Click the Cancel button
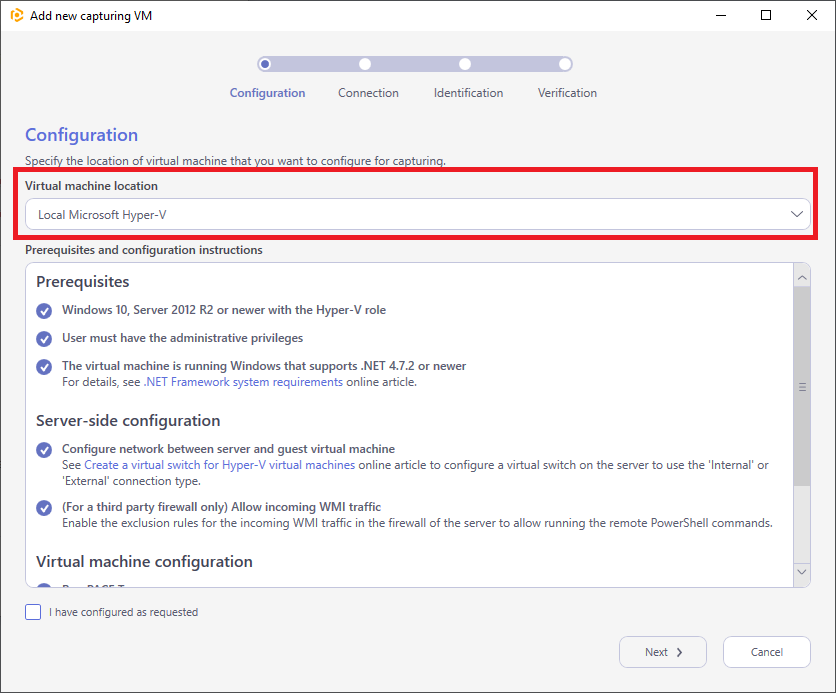This screenshot has height=693, width=836. pos(767,652)
